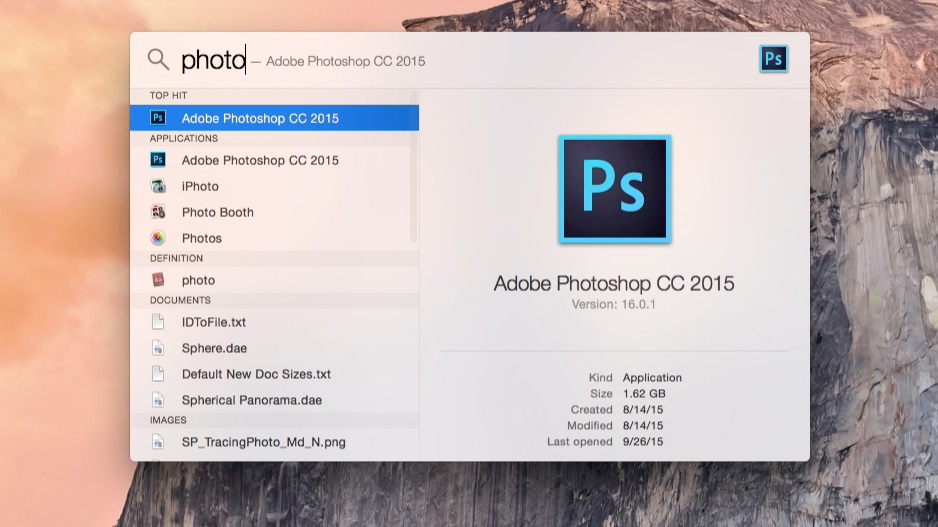Click the autocomplete suggestion text in search bar
The height and width of the screenshot is (527, 938).
345,61
